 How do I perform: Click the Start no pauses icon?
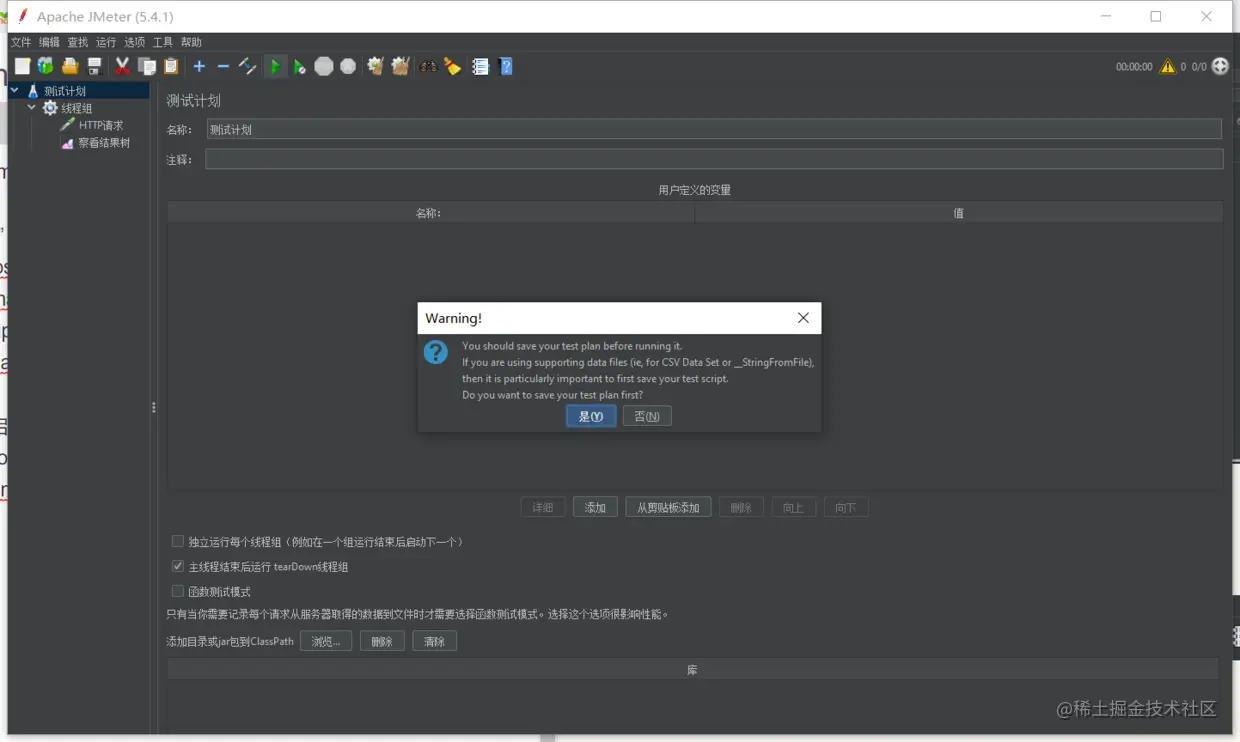[x=299, y=67]
